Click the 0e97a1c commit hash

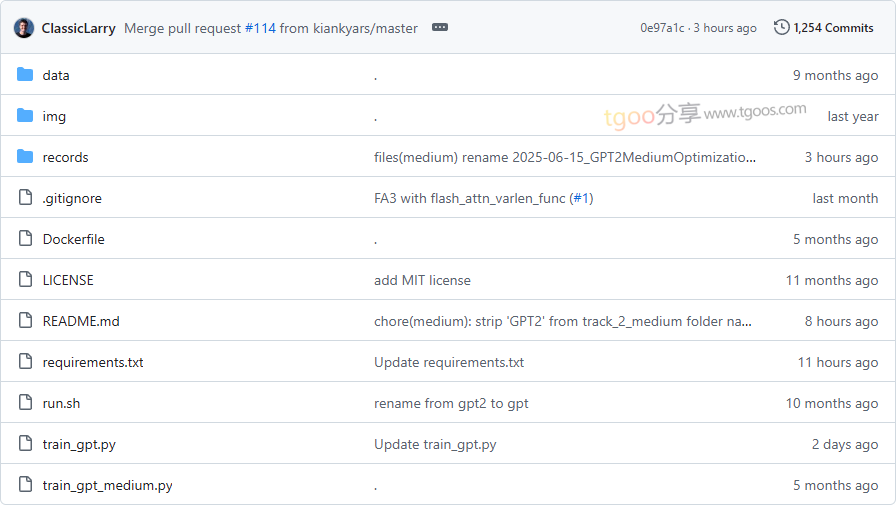click(x=662, y=28)
